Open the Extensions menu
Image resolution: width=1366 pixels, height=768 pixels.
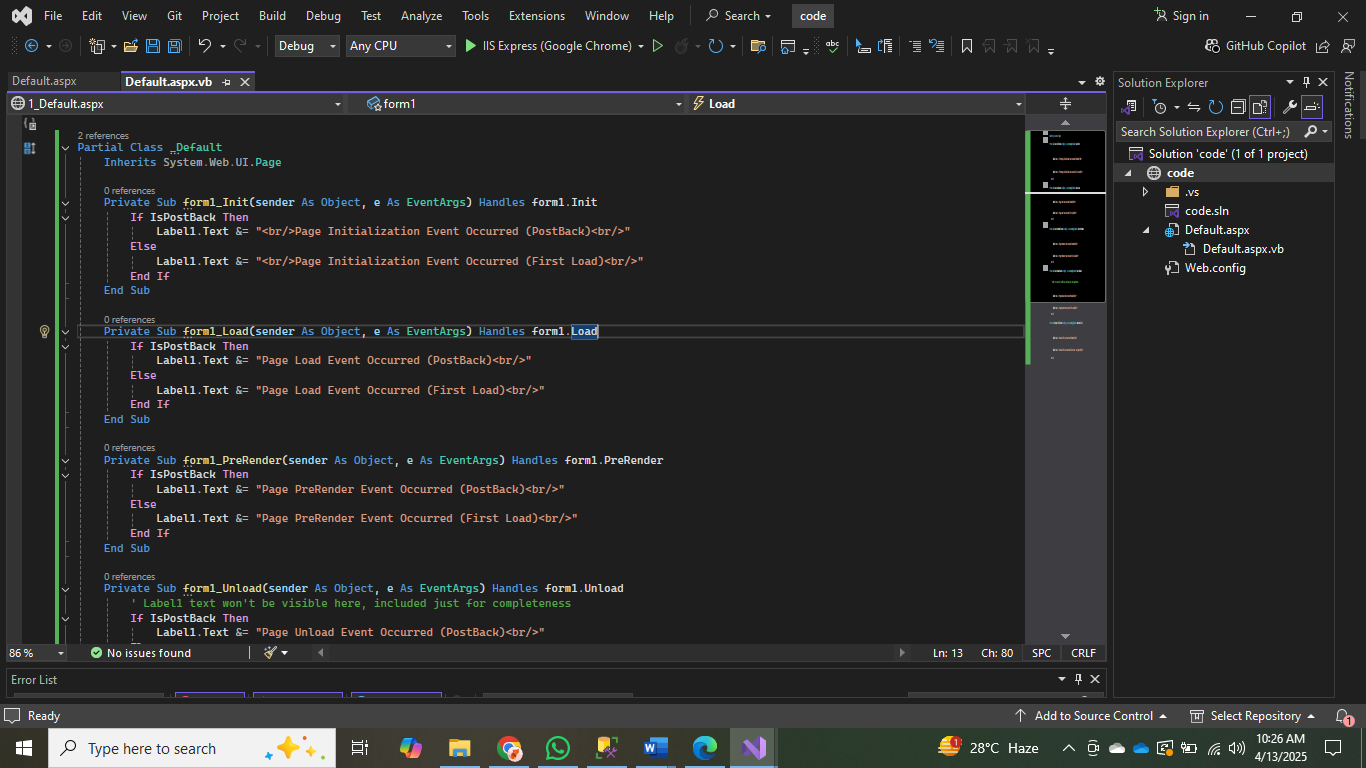coord(536,16)
